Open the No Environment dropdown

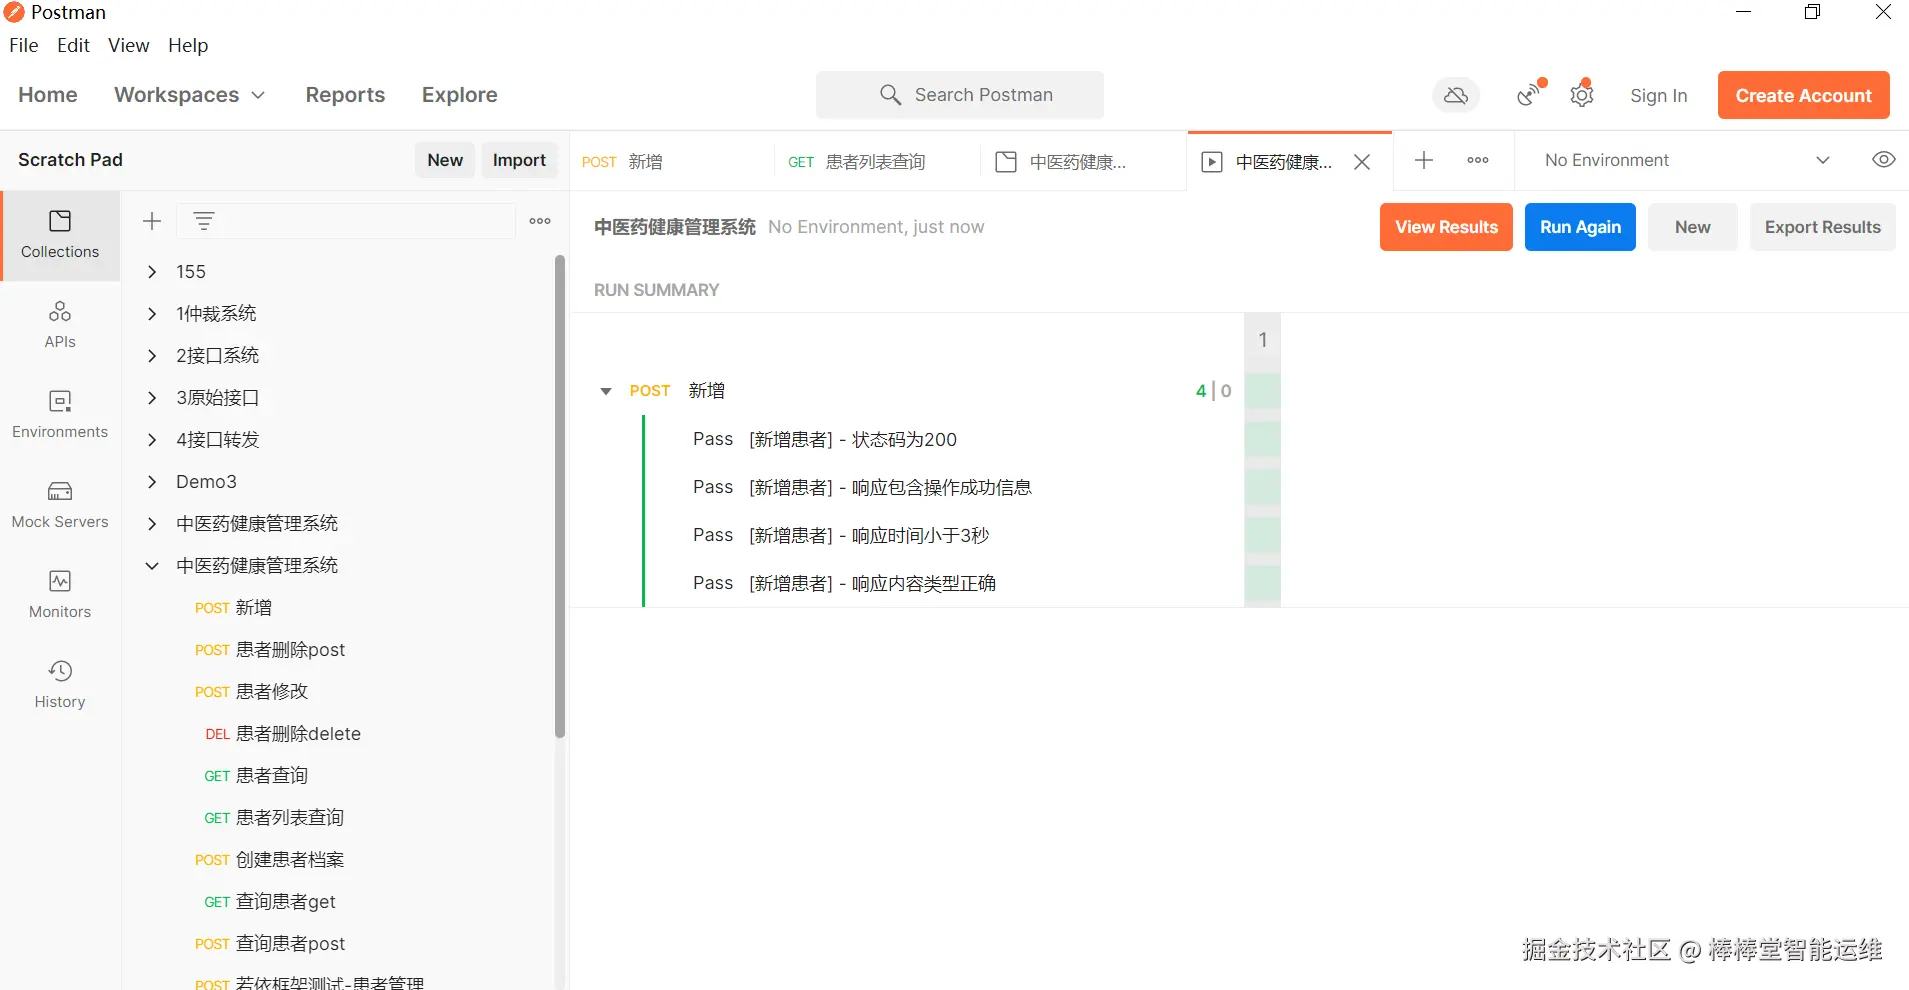pos(1687,160)
